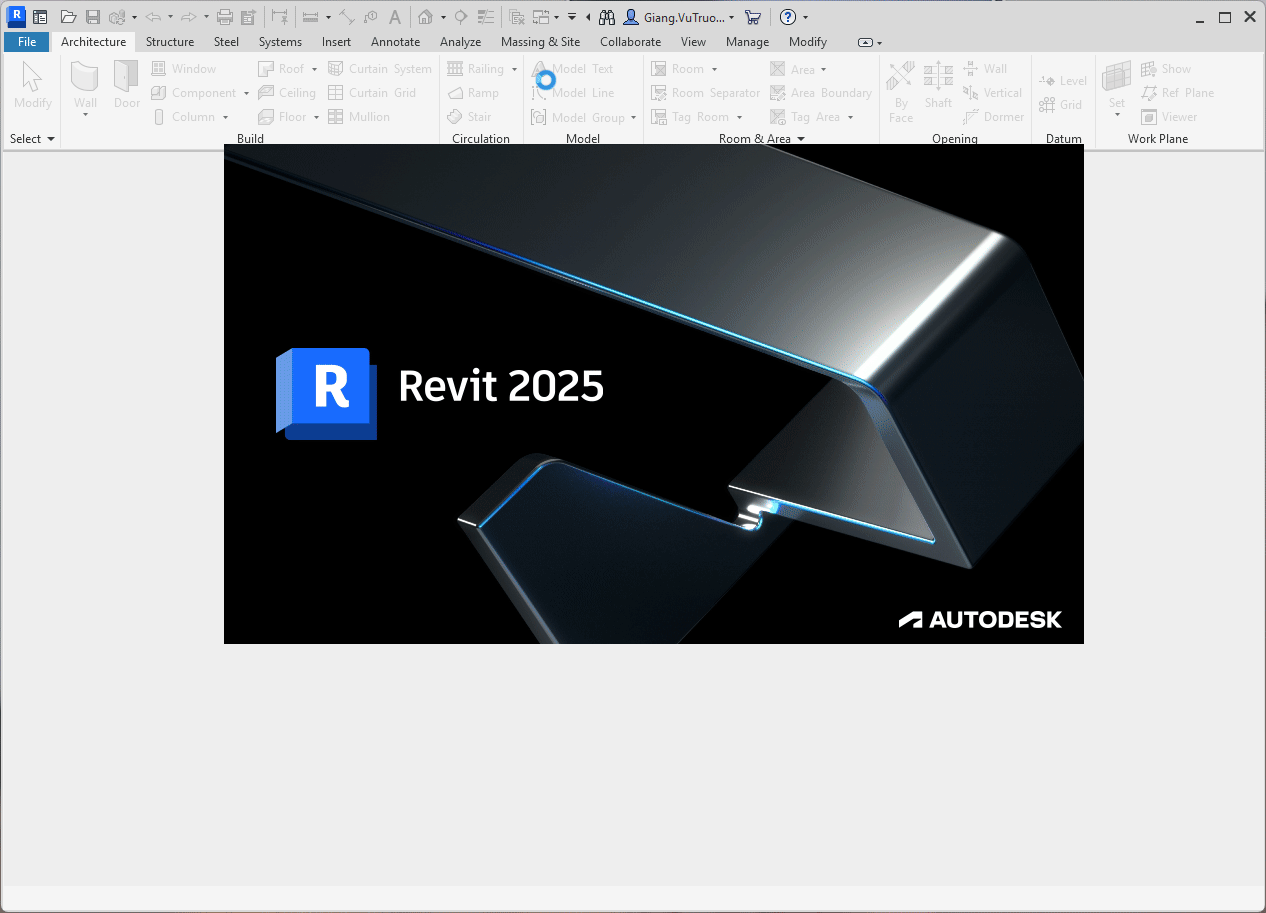
Task: Open the Railing dropdown arrow
Action: pos(514,69)
